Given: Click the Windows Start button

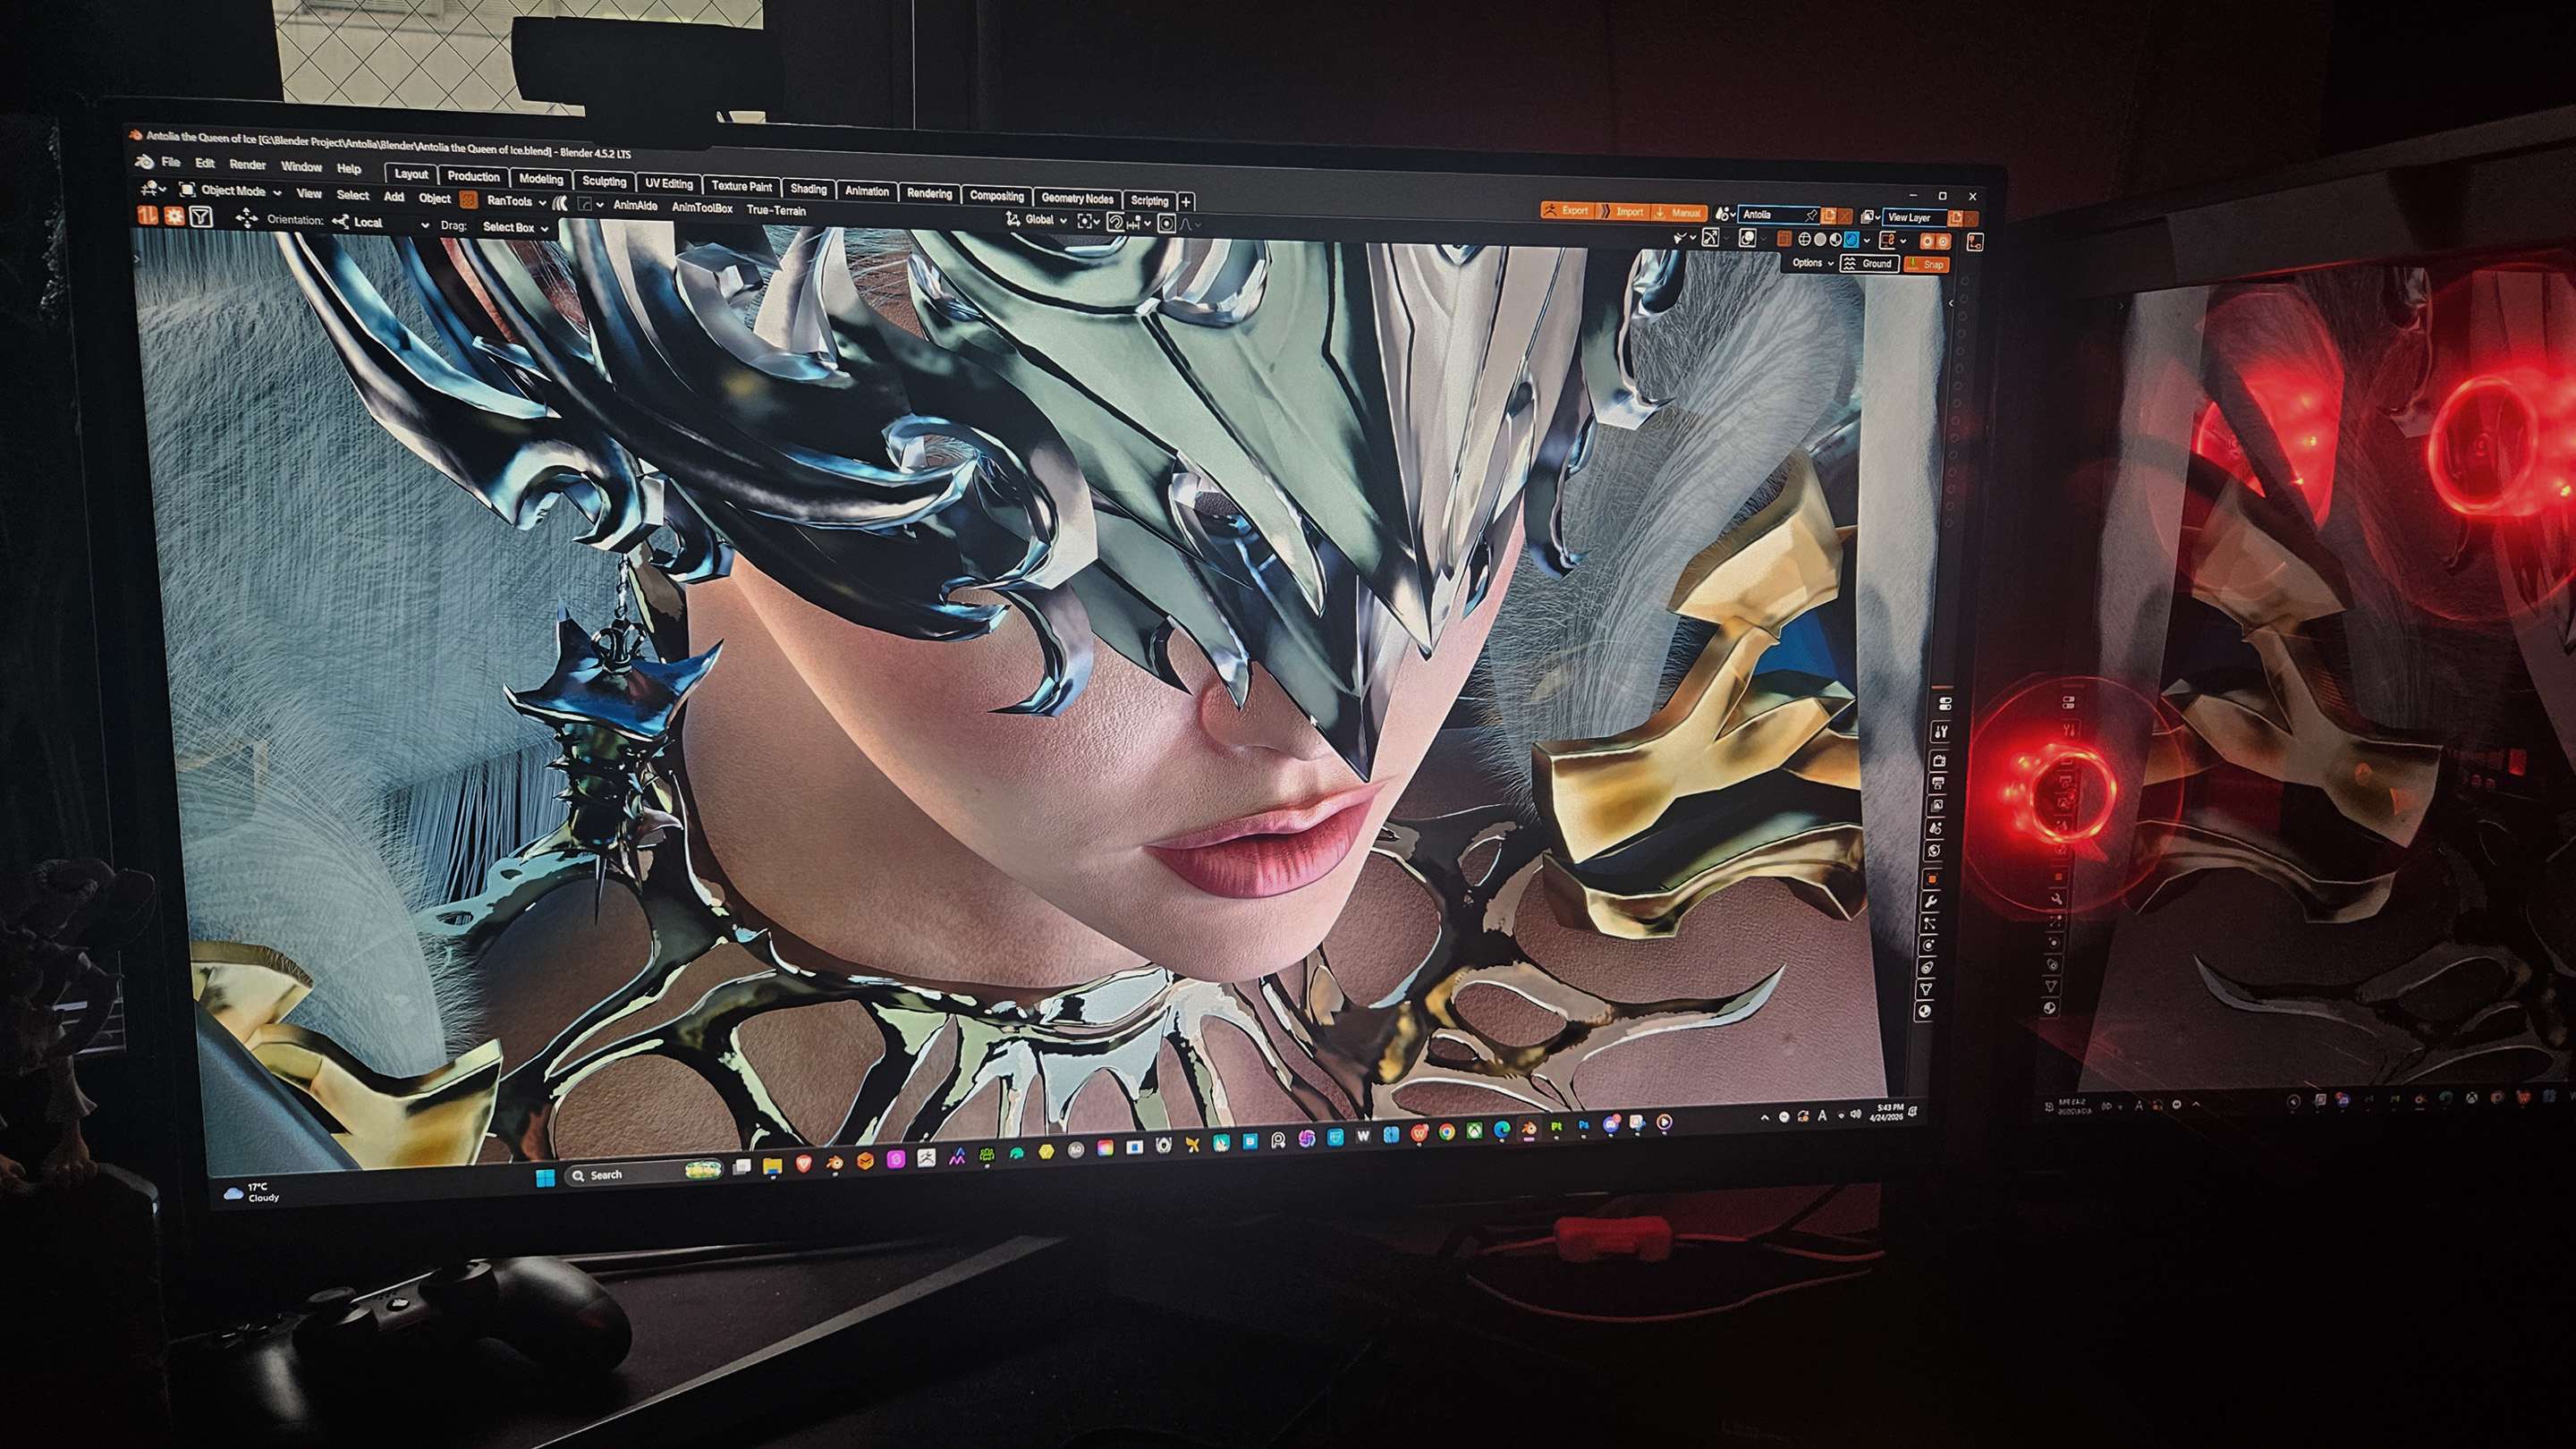Looking at the screenshot, I should point(545,1177).
